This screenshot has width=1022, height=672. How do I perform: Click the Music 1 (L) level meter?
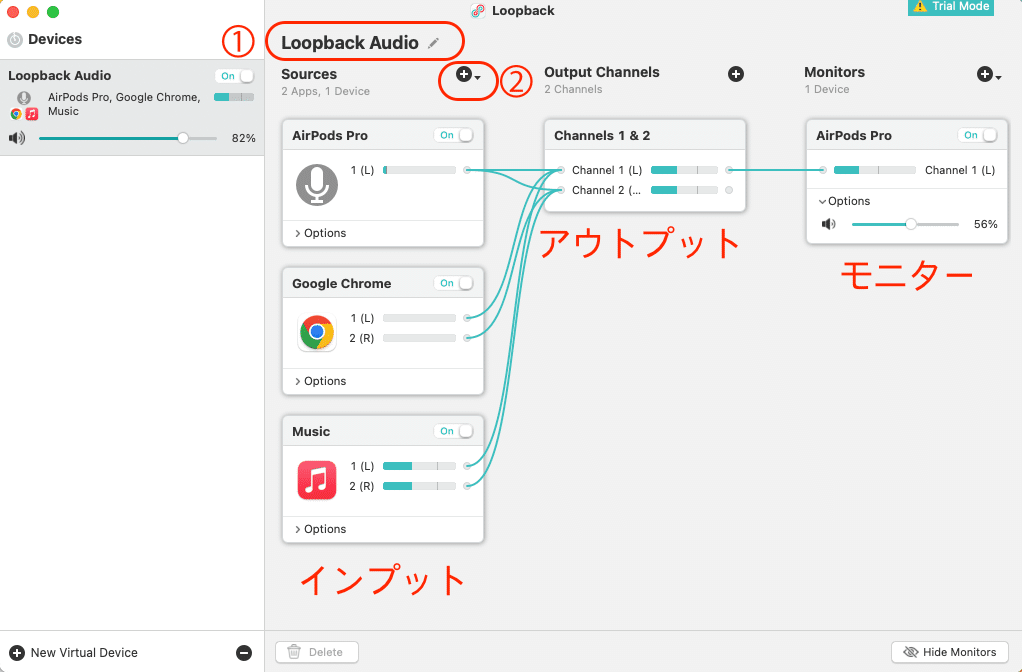click(419, 466)
